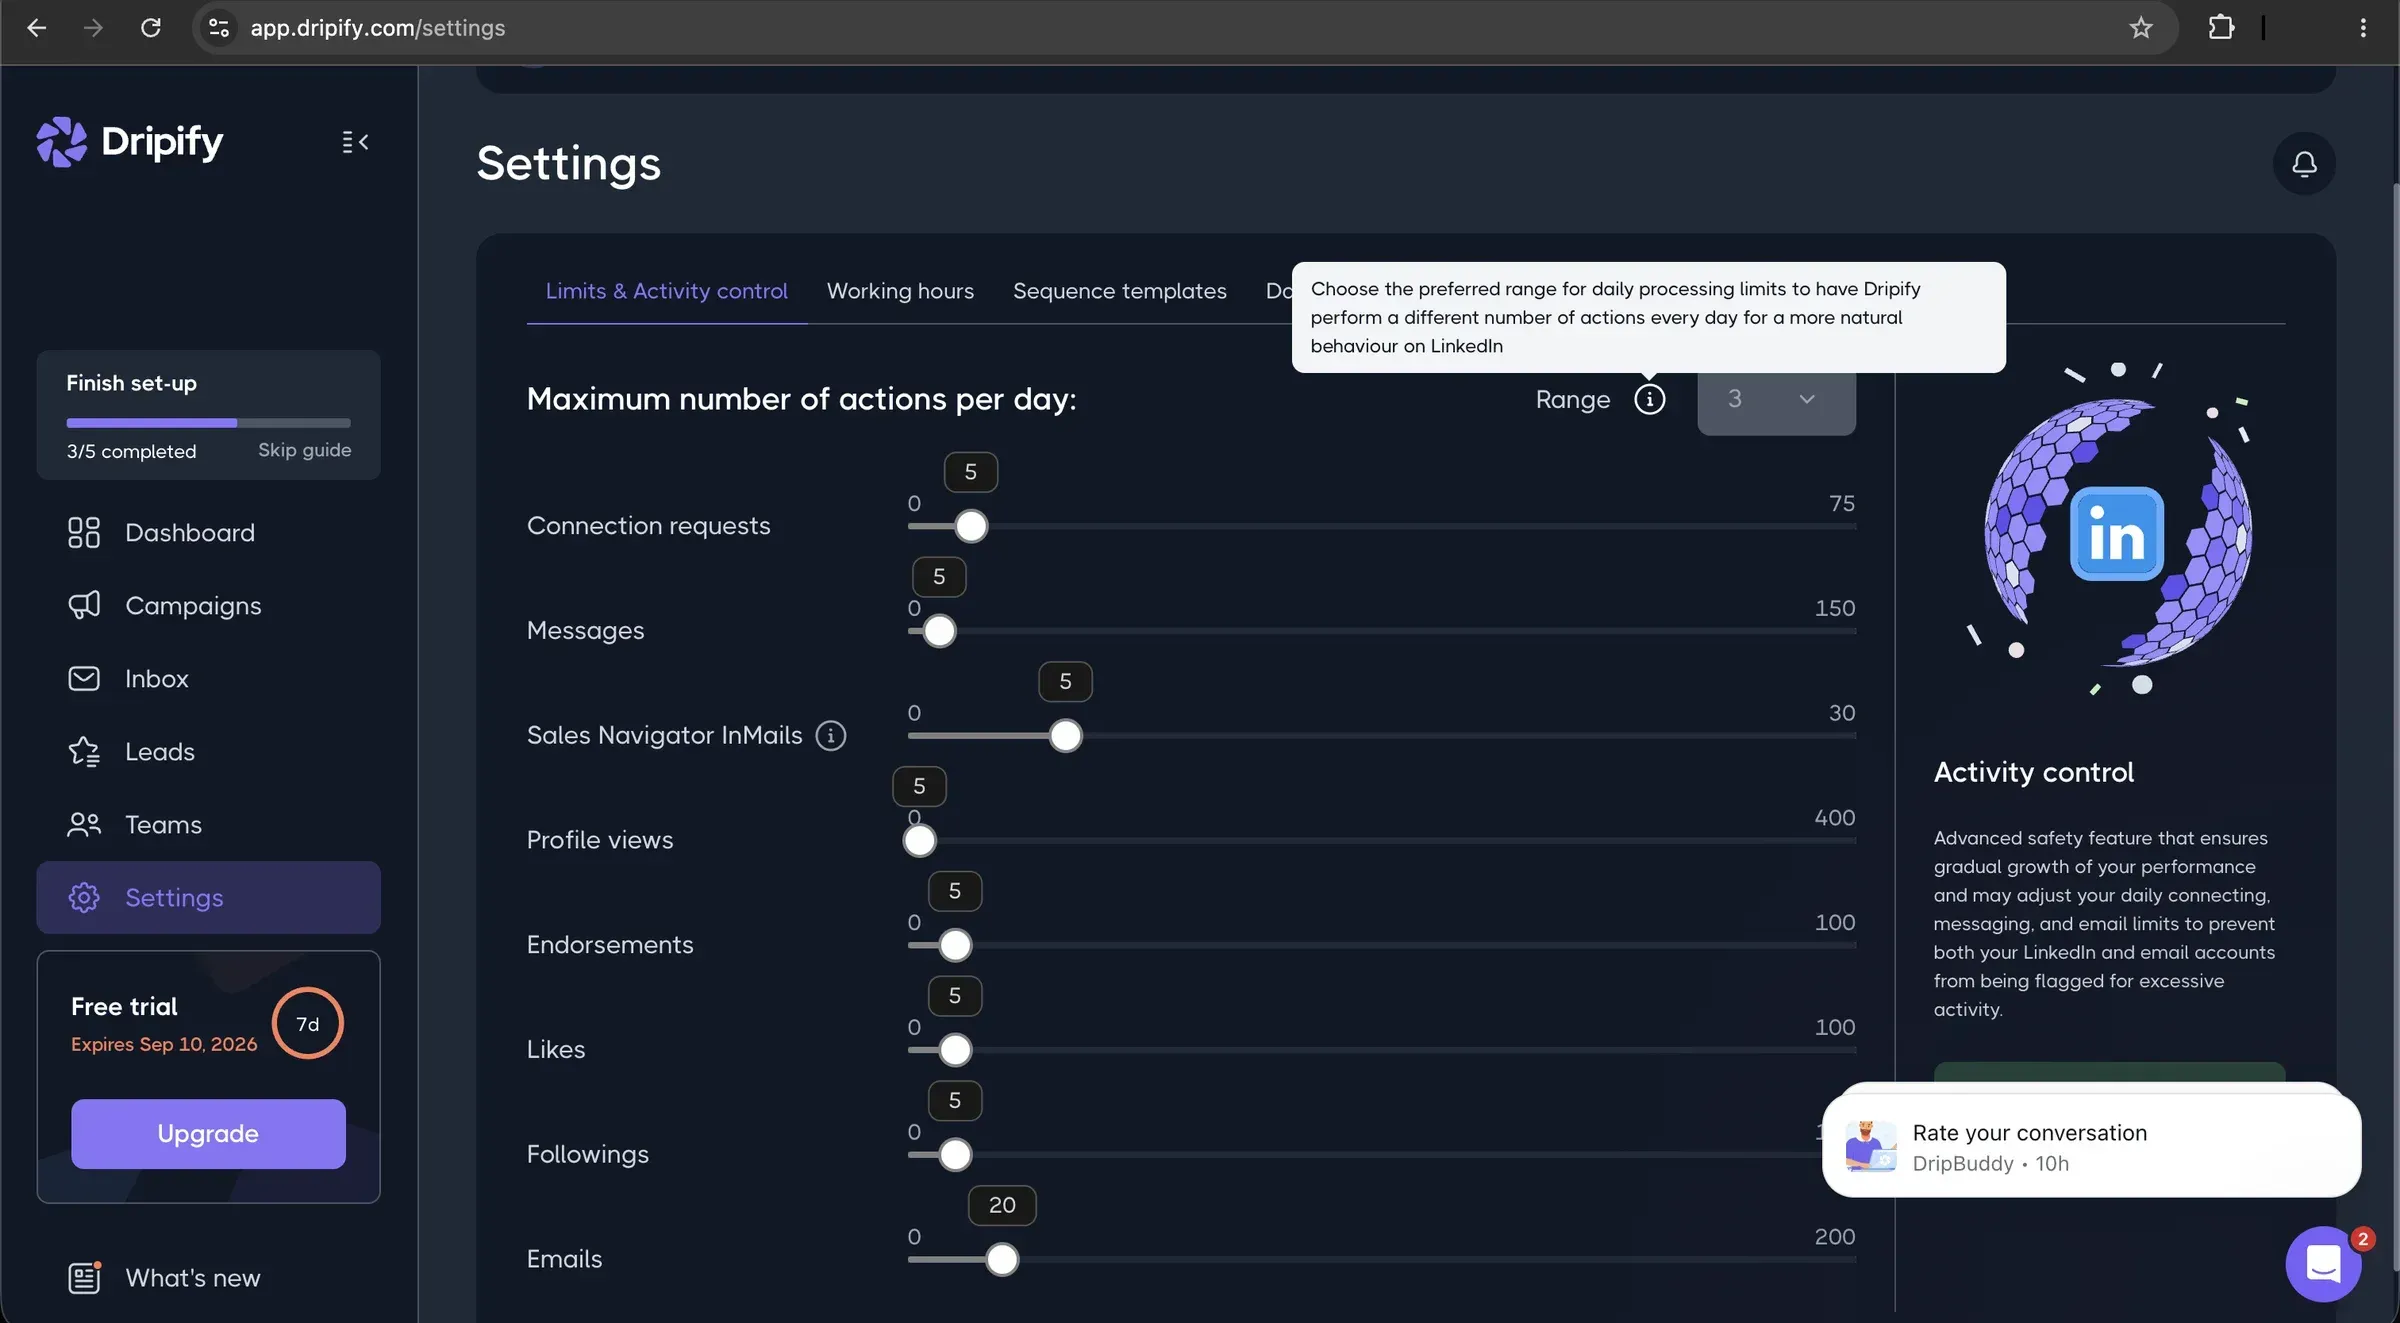
Task: Click the 7d free trial countdown circle
Action: tap(308, 1023)
